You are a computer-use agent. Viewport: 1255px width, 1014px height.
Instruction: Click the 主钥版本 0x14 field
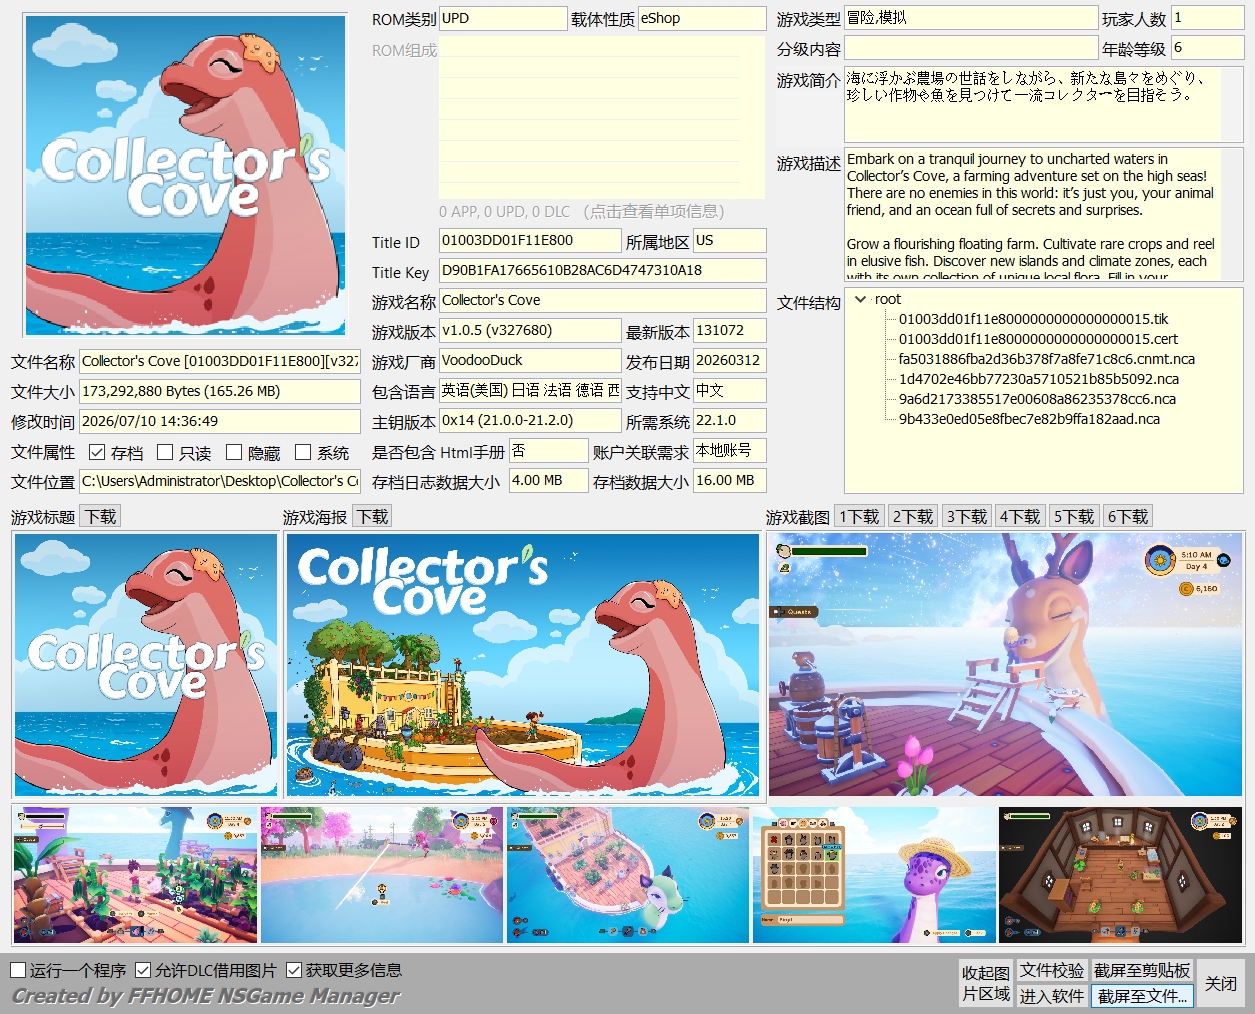pos(530,421)
